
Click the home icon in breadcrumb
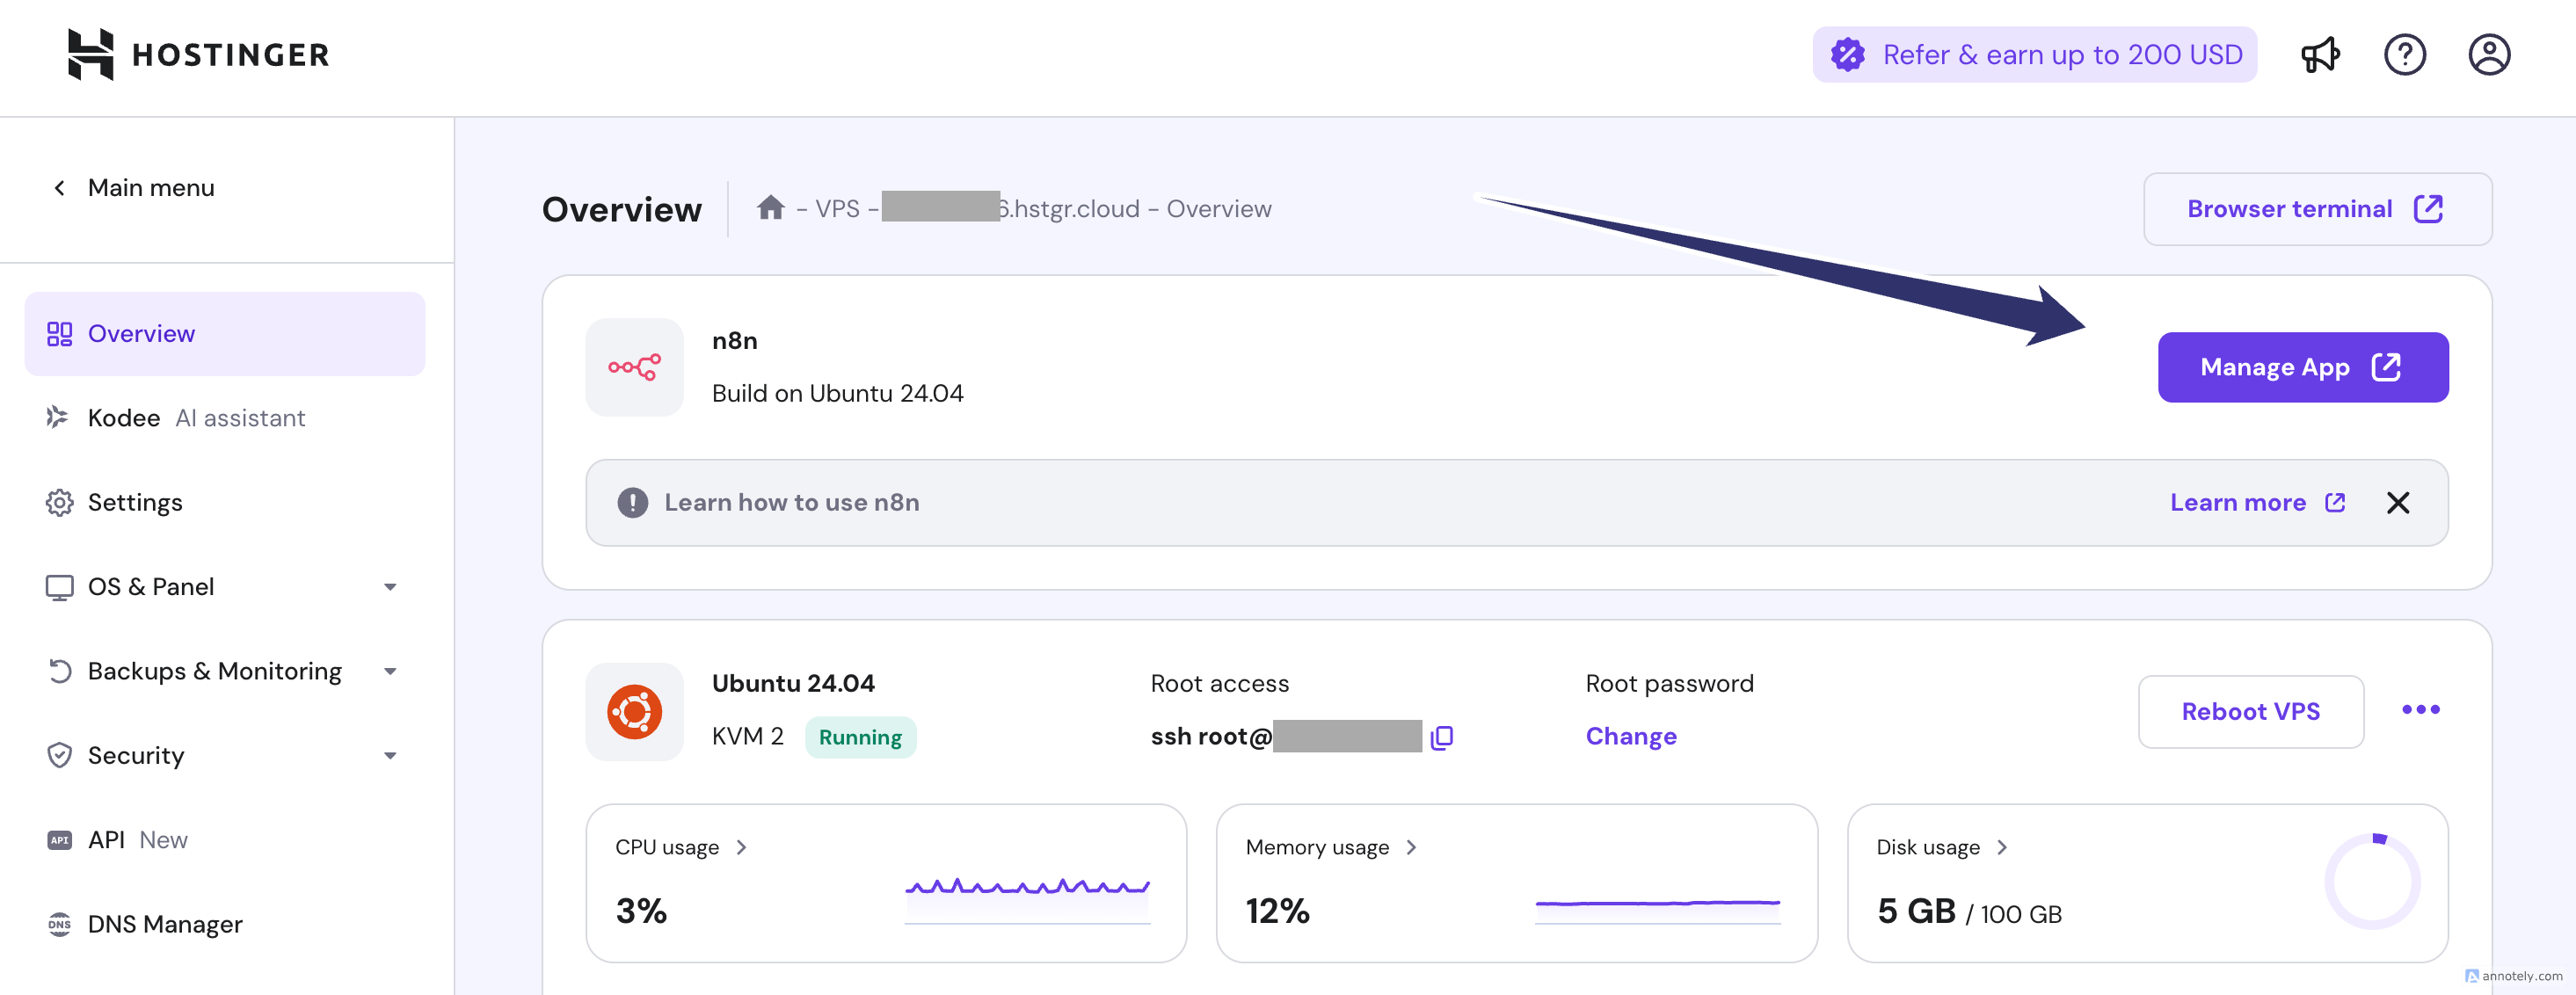770,208
